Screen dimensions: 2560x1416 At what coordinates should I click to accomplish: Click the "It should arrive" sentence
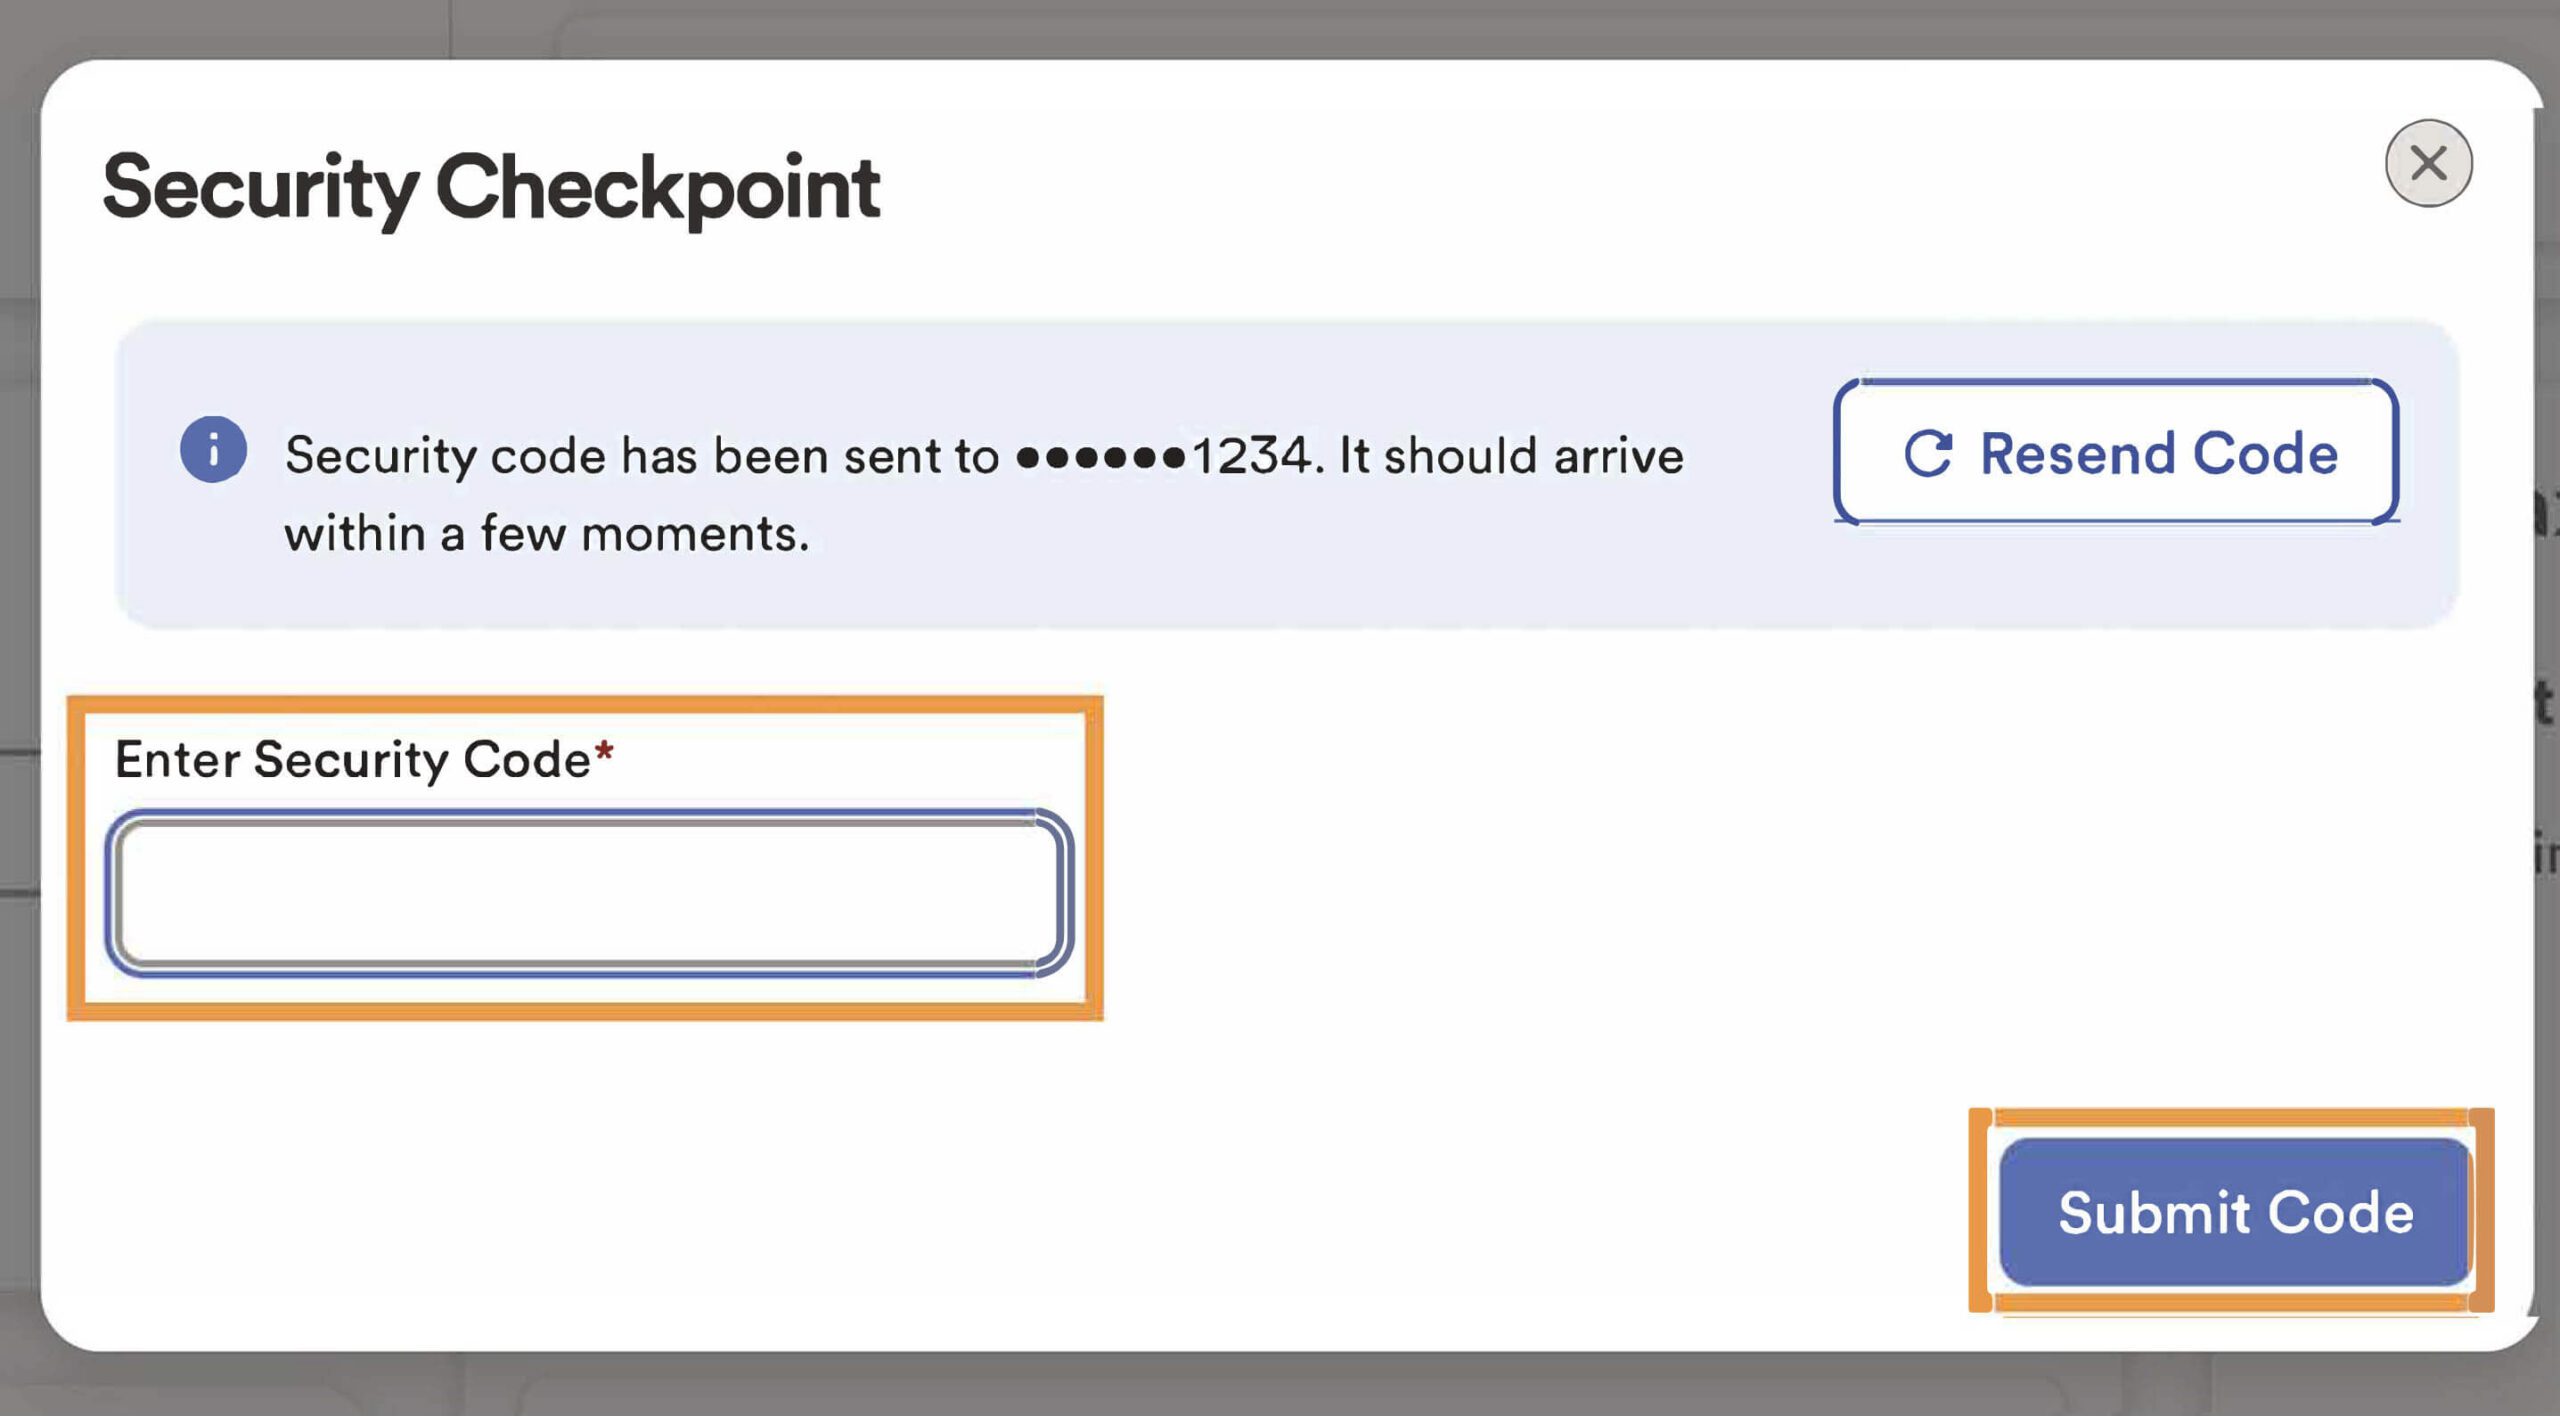[x=1511, y=456]
